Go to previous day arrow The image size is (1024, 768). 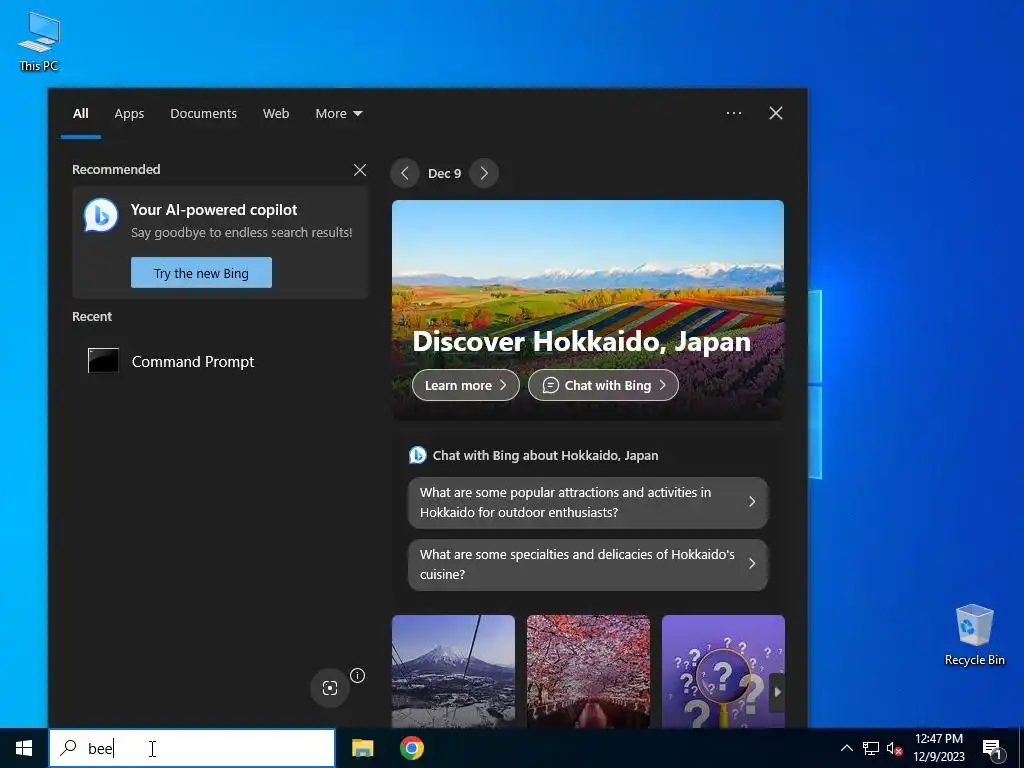(x=405, y=173)
